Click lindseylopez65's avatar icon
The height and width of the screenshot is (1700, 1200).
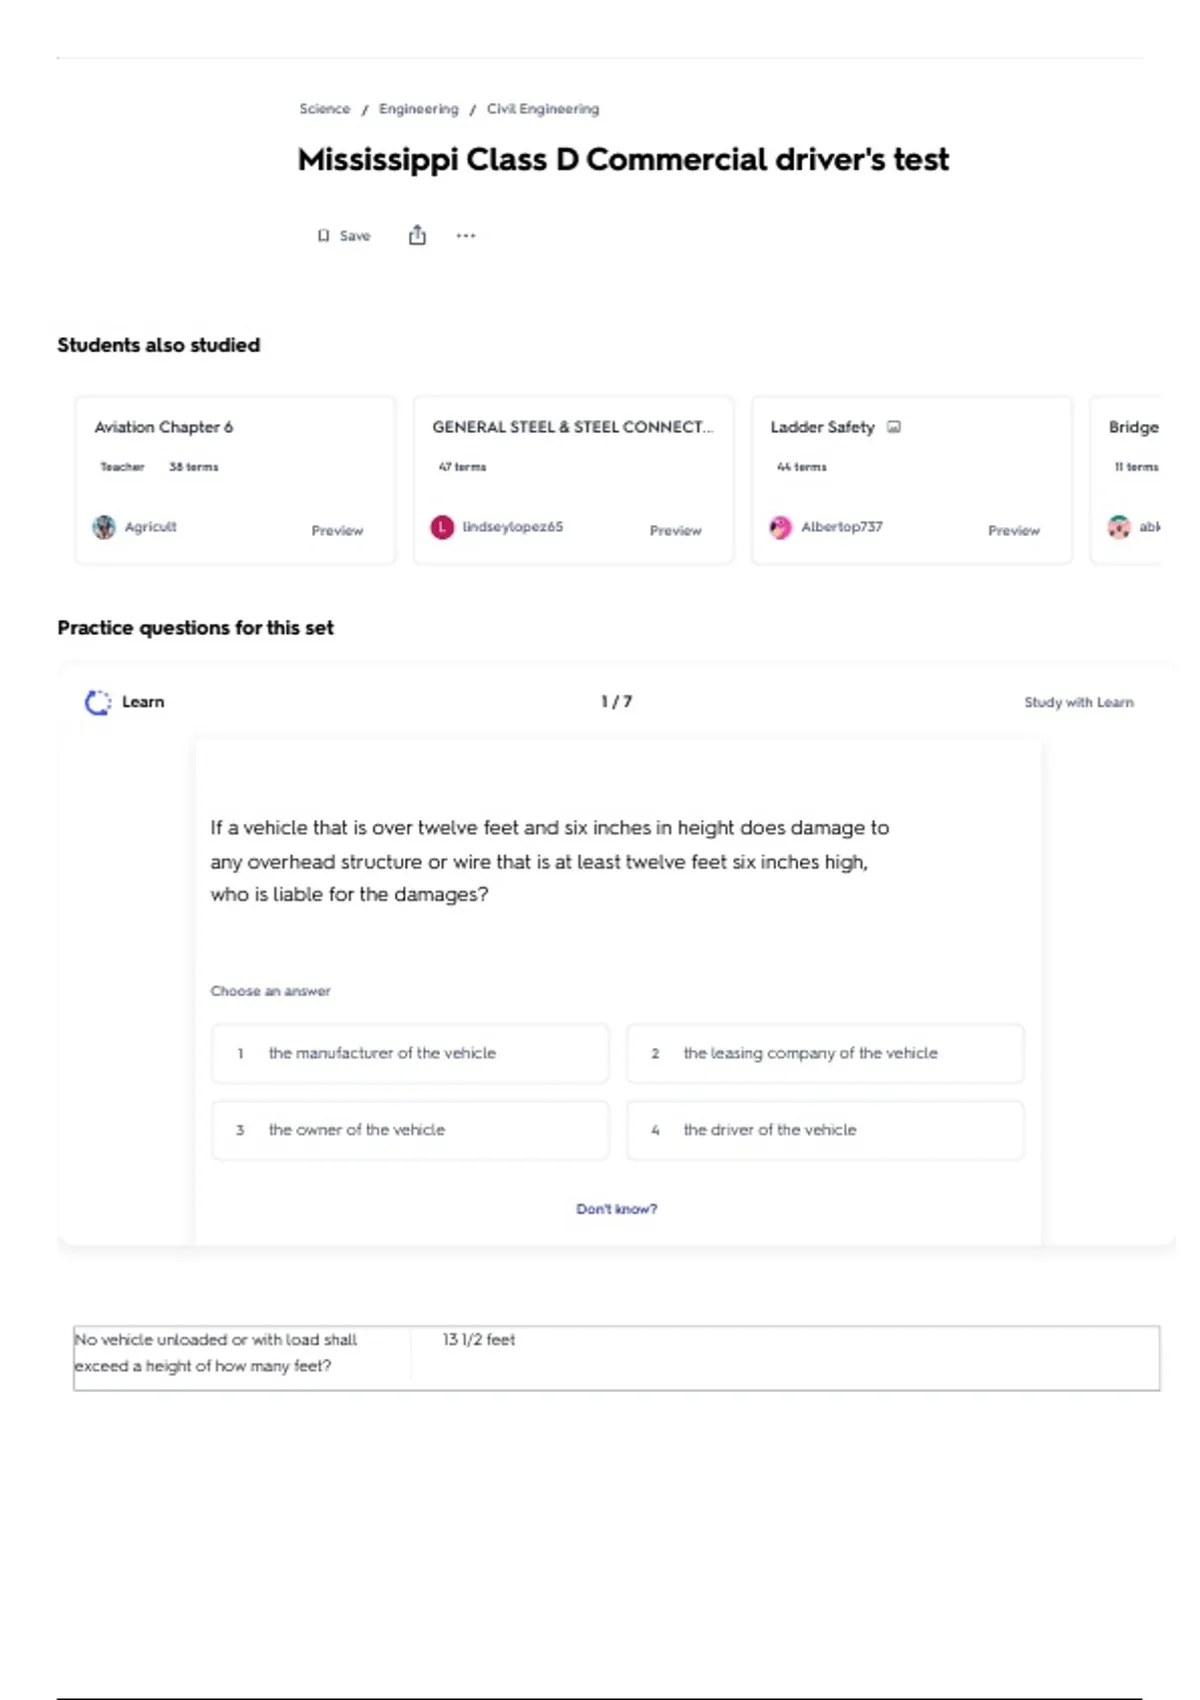(442, 527)
